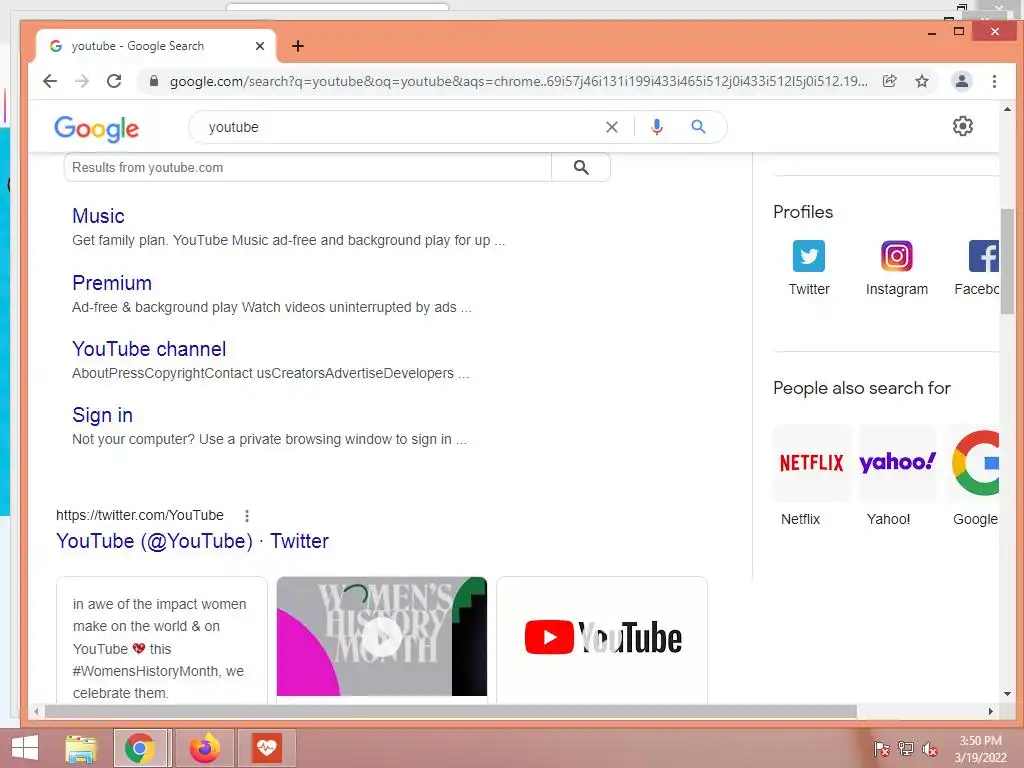
Task: Open more options for the twitter.com result
Action: tap(247, 516)
